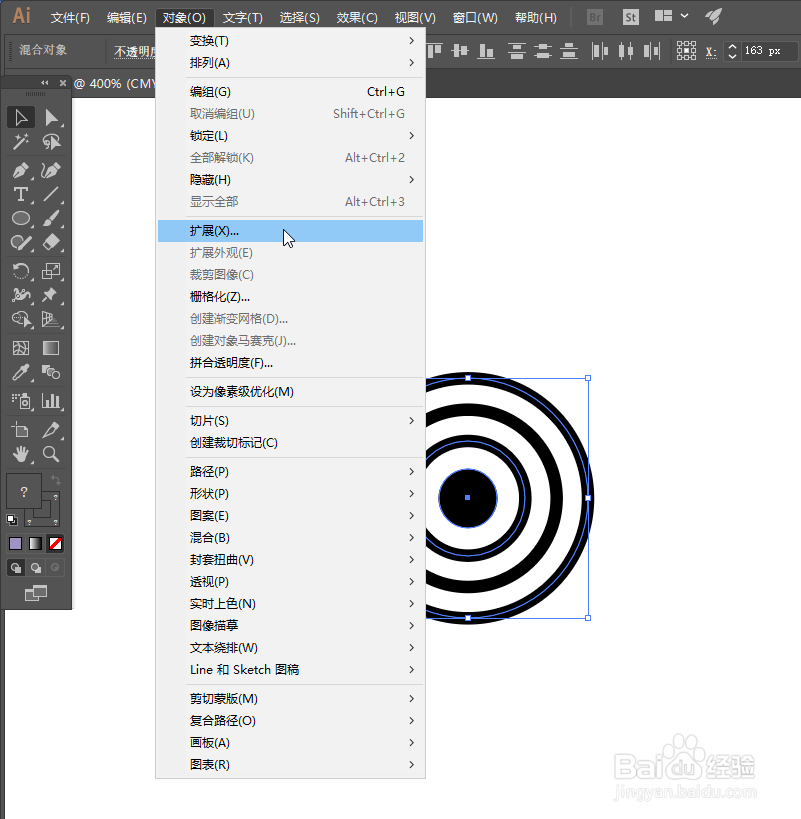Choose 拼合透明度(F)... menu item
This screenshot has height=819, width=801.
(290, 362)
